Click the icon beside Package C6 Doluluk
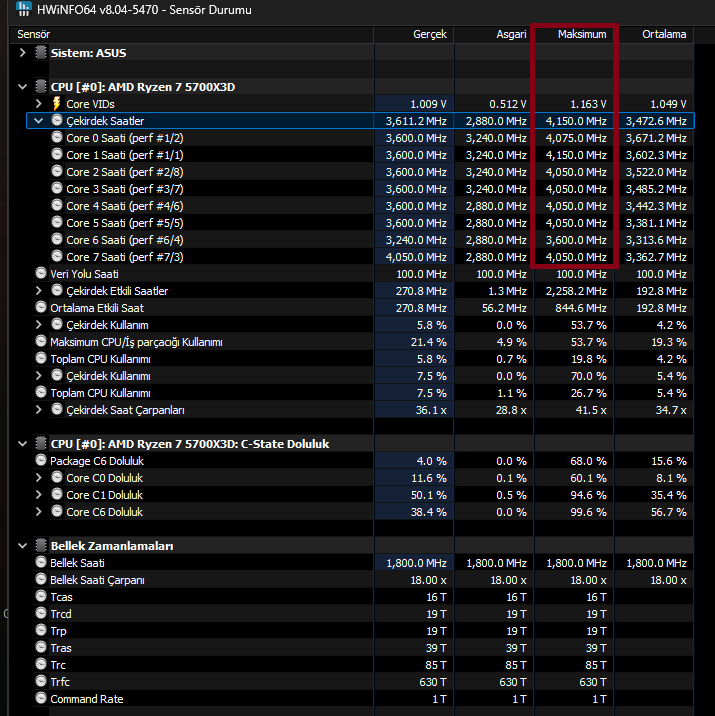The width and height of the screenshot is (715, 716). pyautogui.click(x=41, y=460)
